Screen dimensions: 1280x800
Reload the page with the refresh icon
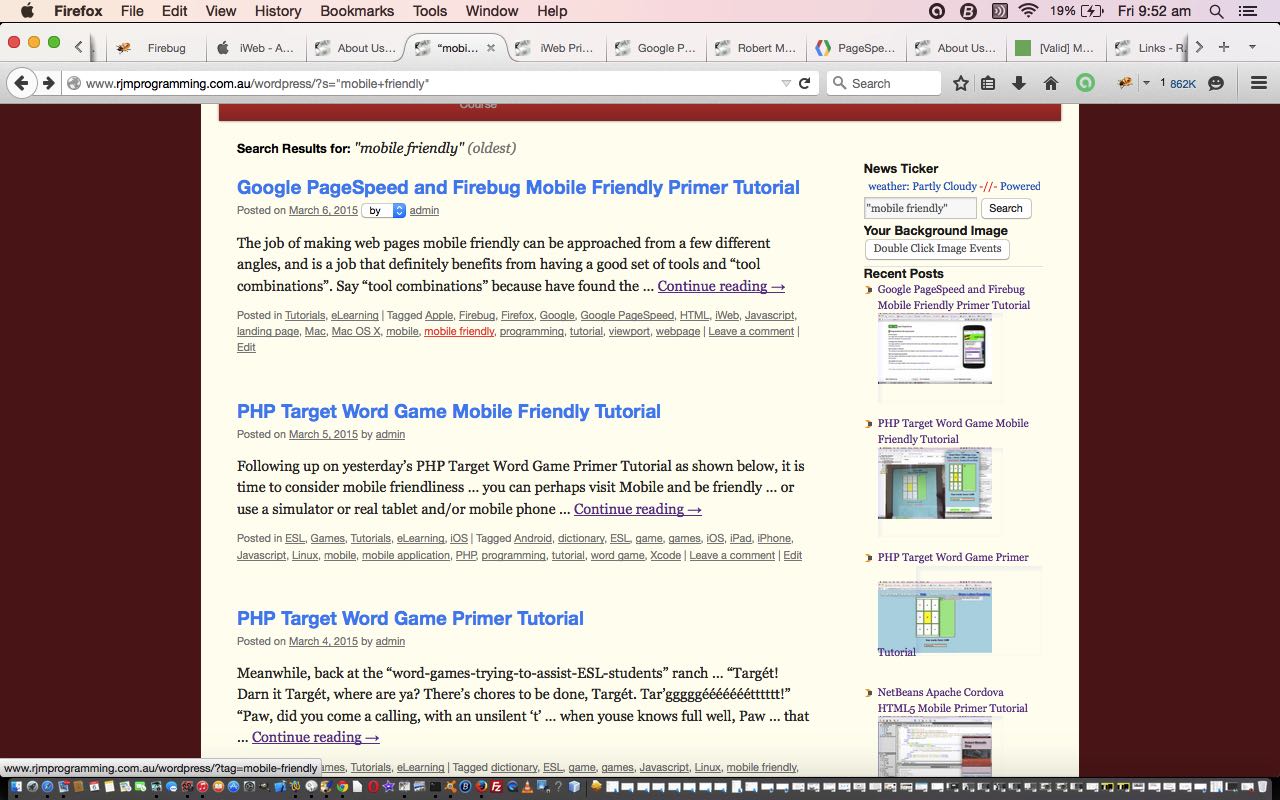(x=804, y=84)
